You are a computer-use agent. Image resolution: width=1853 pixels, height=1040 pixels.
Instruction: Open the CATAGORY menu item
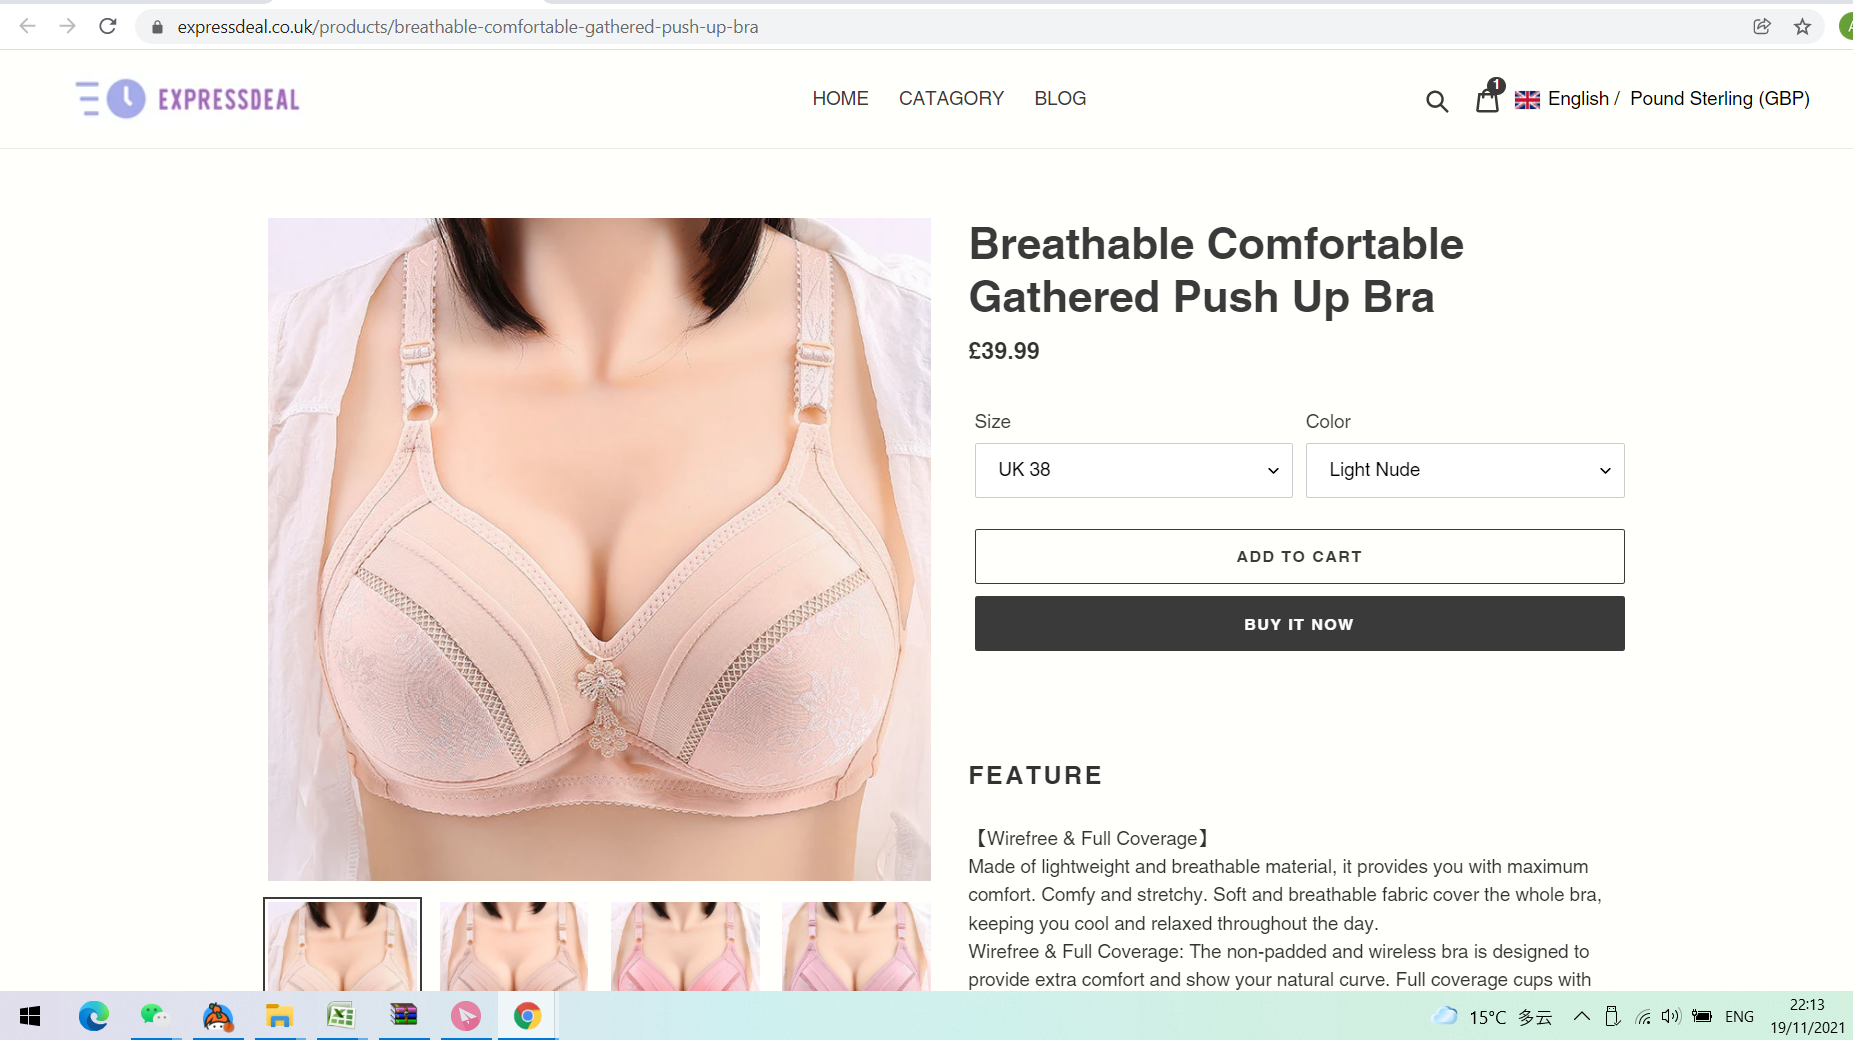951,99
